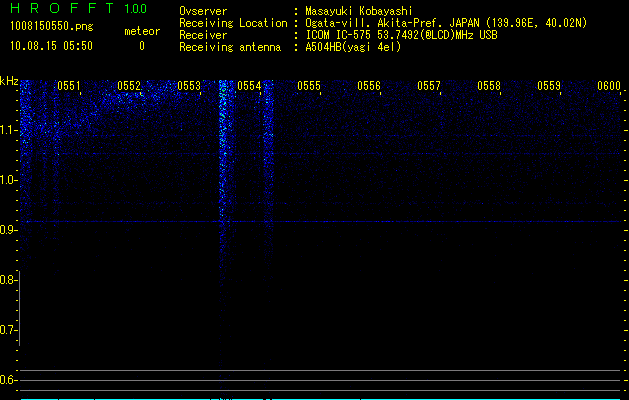Click the 0554 time marker

click(x=249, y=86)
